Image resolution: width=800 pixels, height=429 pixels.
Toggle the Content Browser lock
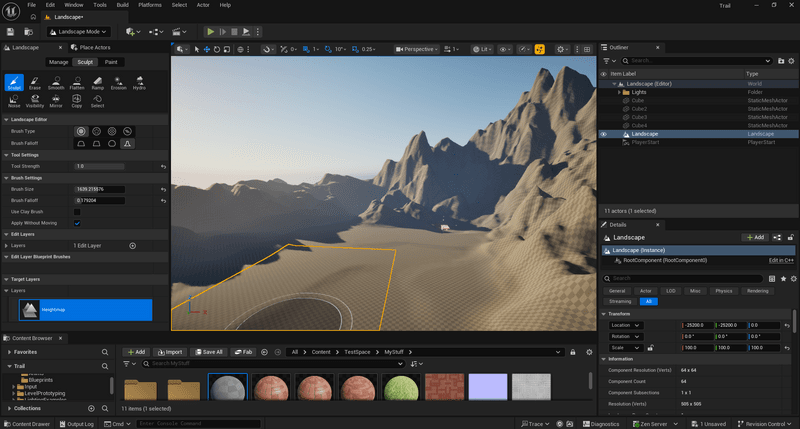click(x=573, y=352)
